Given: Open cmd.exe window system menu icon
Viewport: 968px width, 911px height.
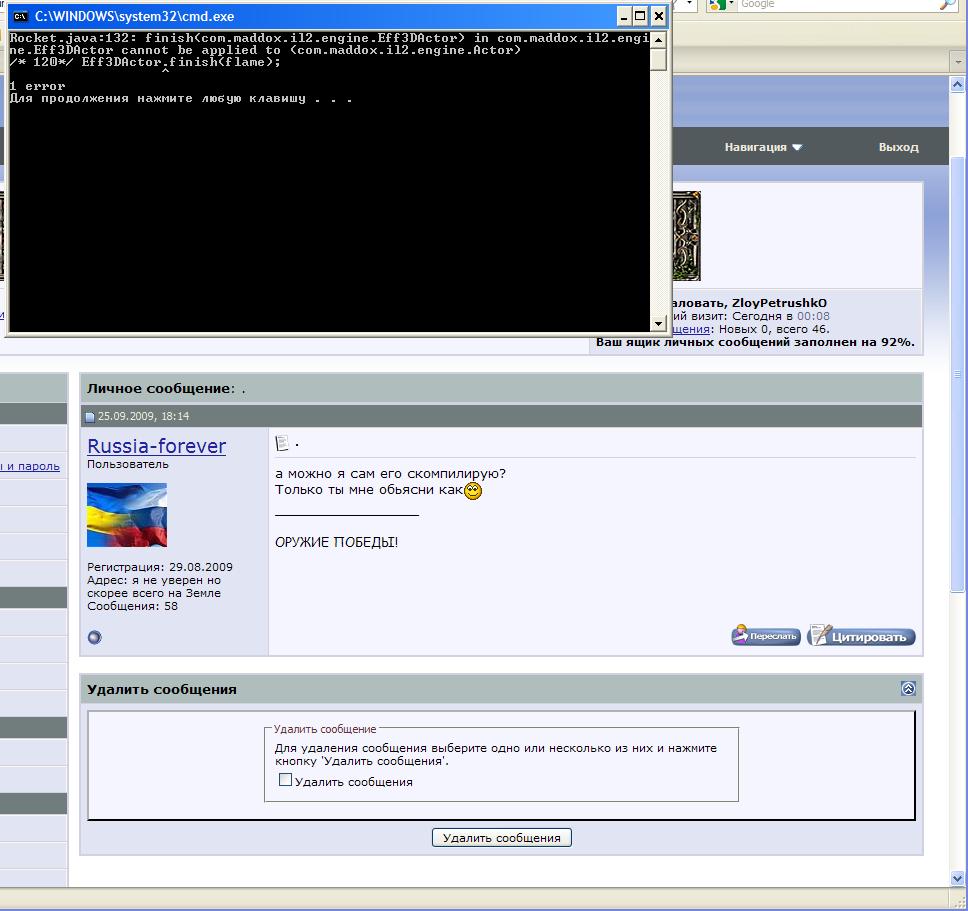Looking at the screenshot, I should pyautogui.click(x=20, y=17).
